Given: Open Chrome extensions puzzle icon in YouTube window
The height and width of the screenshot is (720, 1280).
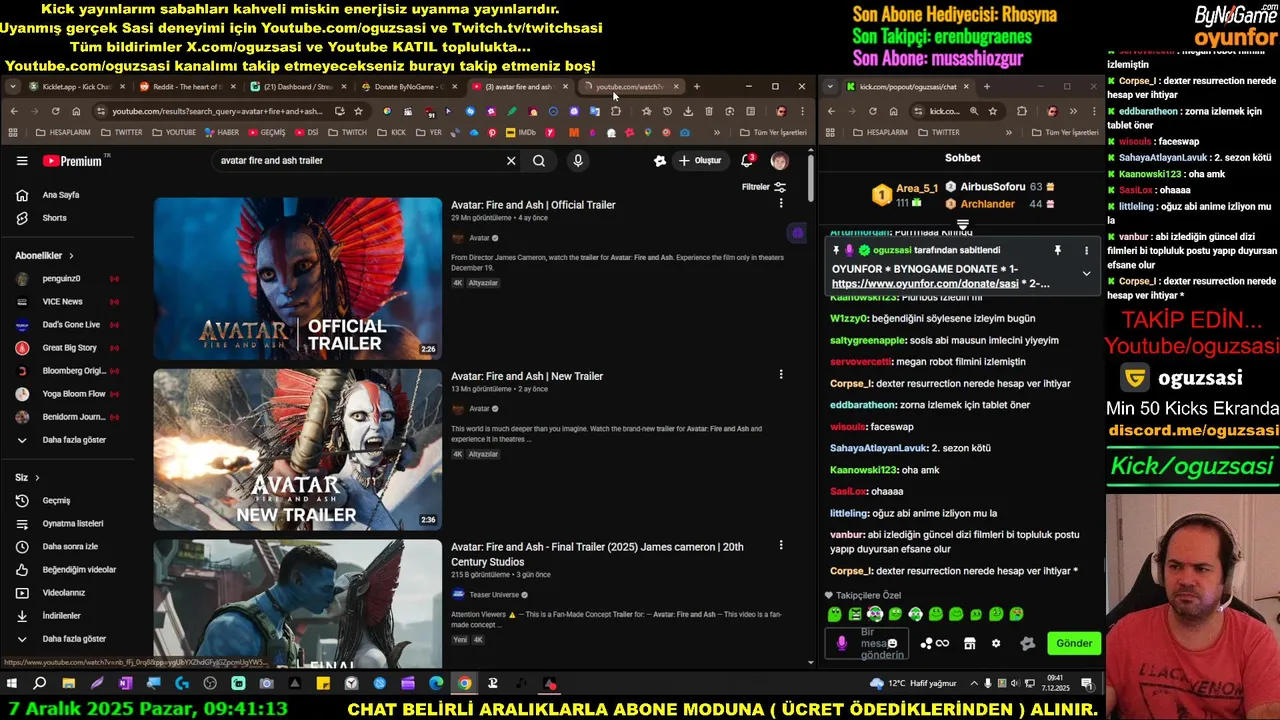Looking at the screenshot, I should click(615, 111).
